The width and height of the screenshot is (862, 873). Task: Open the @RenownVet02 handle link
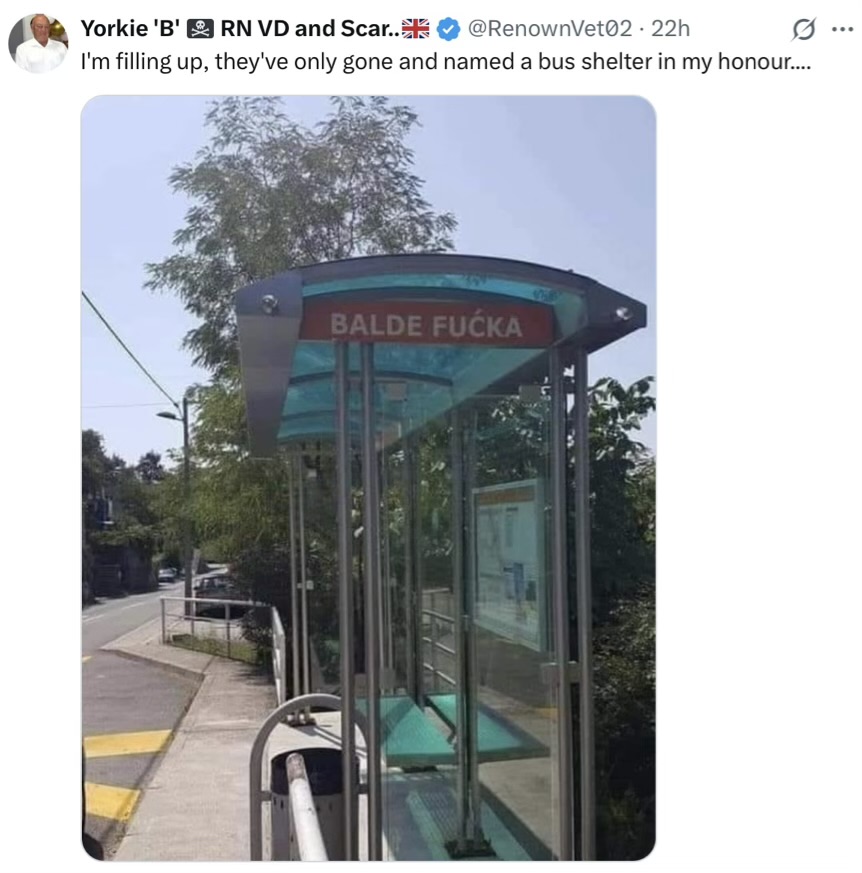(550, 28)
